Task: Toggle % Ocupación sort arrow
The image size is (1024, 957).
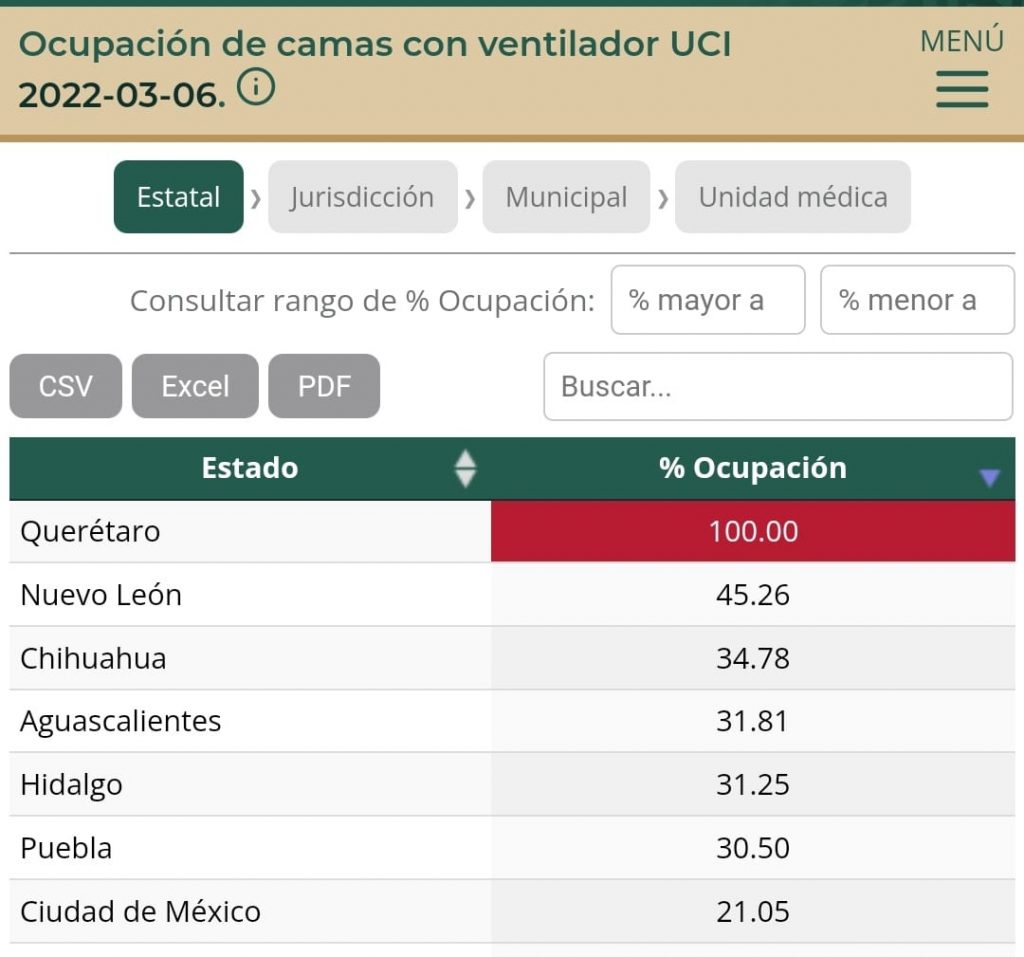Action: pos(989,478)
